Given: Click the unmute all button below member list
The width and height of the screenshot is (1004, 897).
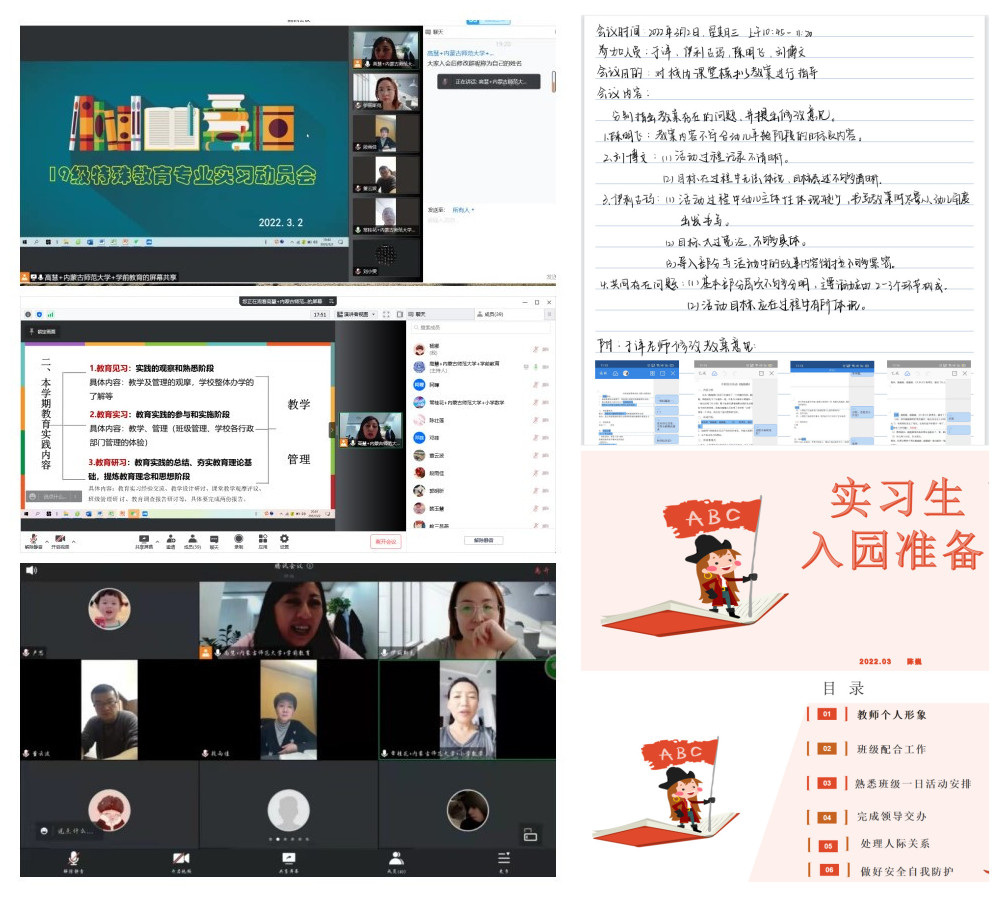Looking at the screenshot, I should pos(483,540).
